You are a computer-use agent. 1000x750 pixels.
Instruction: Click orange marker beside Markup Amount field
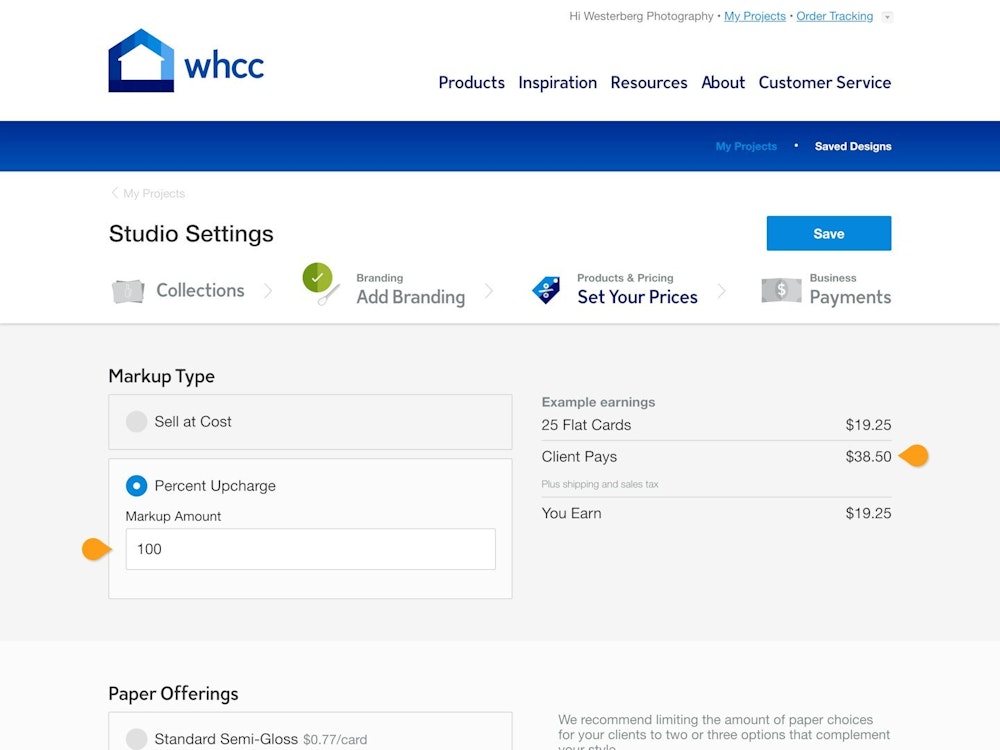[96, 549]
